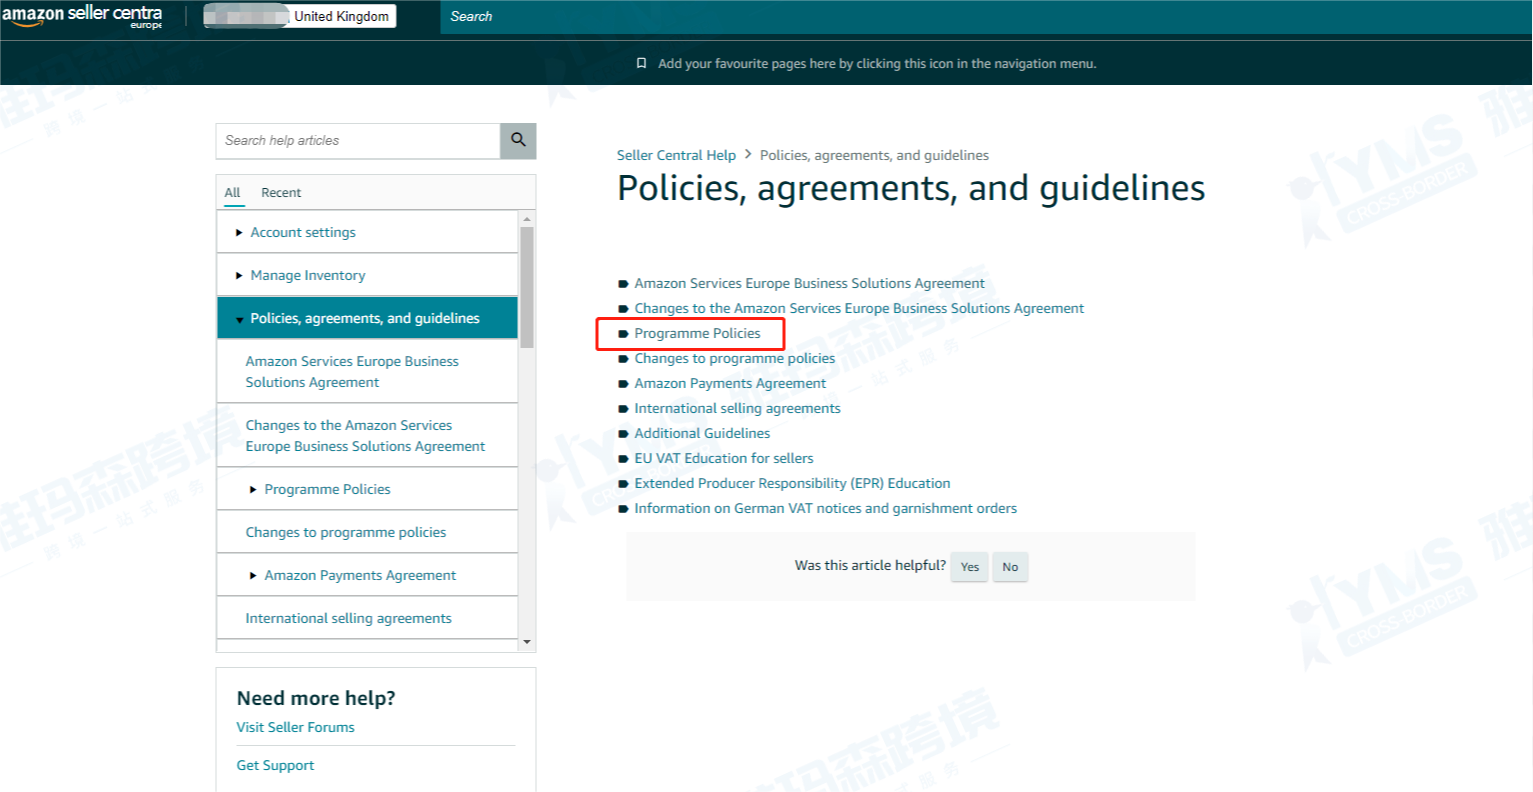Open sidebar Changes to the Amazon Services Agreement
Screen dimensions: 1533x792
pos(365,436)
